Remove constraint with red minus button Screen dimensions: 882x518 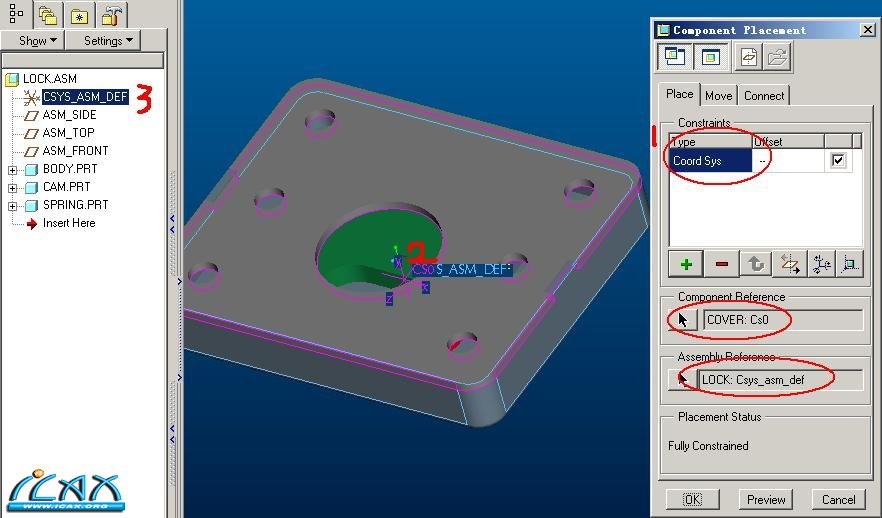tap(722, 264)
